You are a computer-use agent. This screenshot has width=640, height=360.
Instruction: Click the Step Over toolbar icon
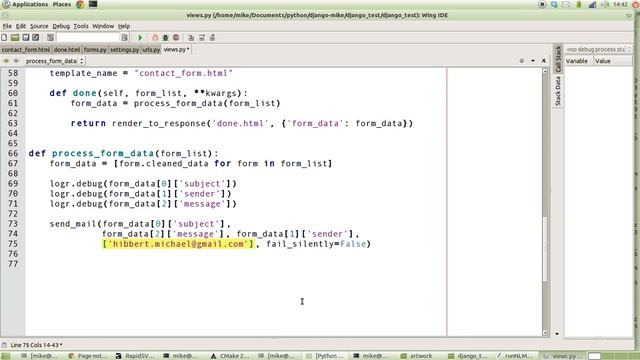click(202, 38)
